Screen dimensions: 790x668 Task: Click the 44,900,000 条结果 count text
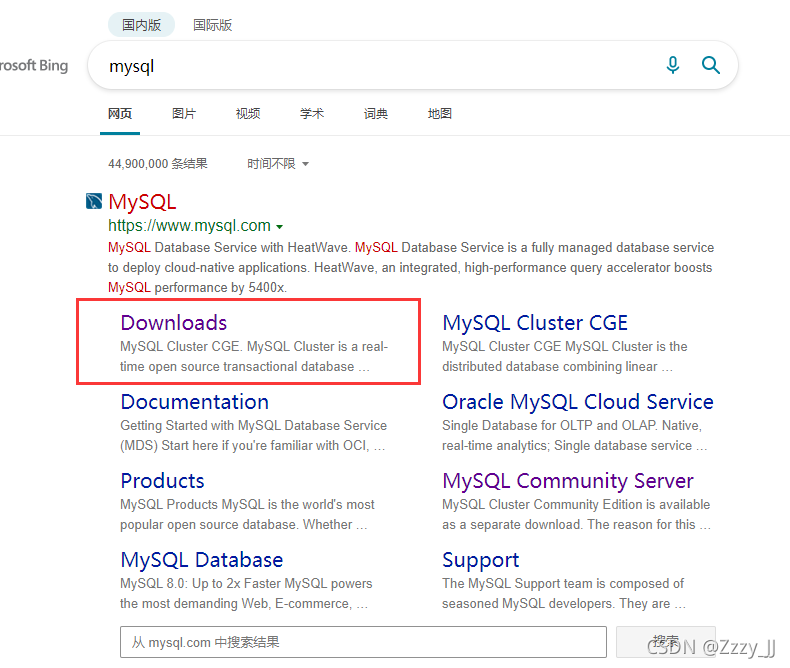(x=158, y=164)
